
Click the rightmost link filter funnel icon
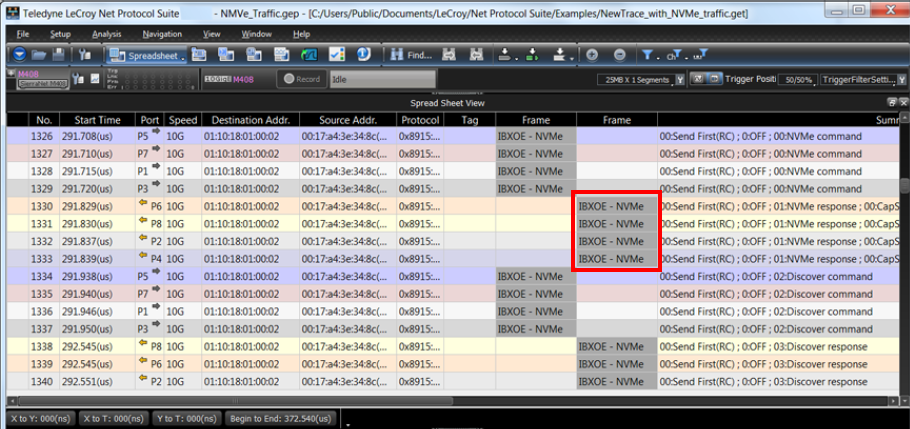tap(700, 55)
